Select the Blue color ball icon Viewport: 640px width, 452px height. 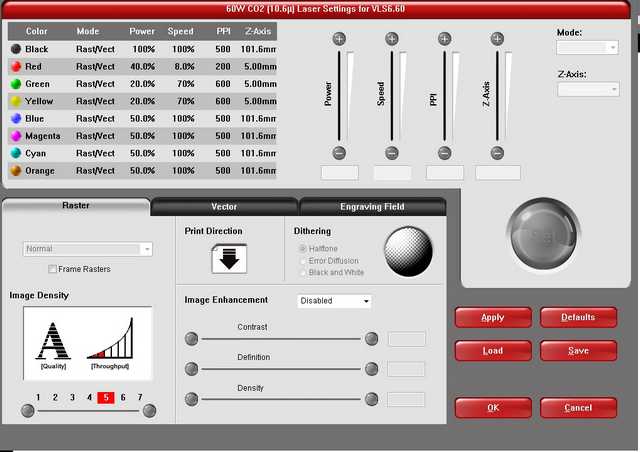click(16, 118)
